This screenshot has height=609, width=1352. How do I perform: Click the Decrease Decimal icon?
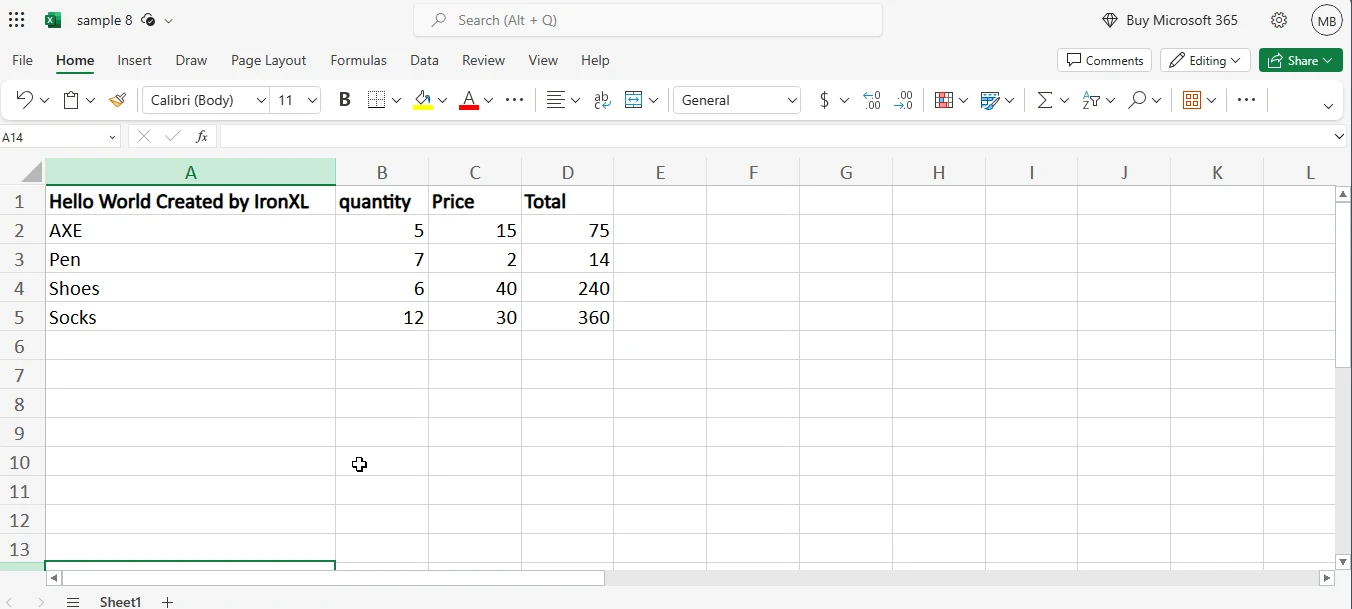(x=903, y=100)
